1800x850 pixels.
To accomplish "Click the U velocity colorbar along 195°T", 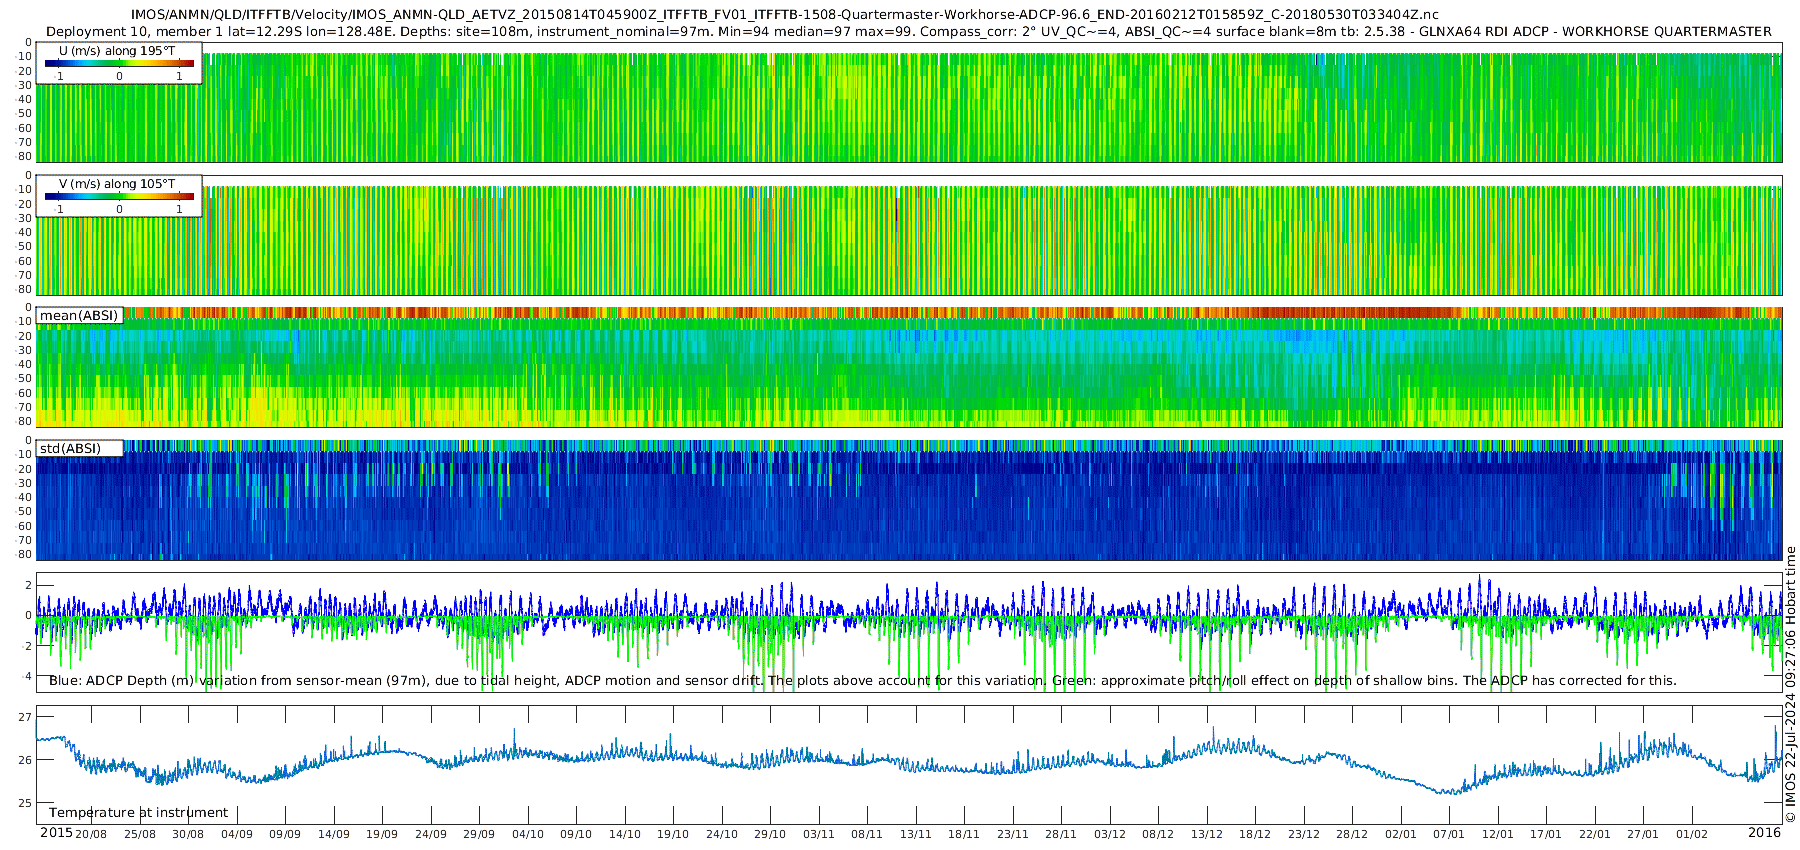I will 119,63.
